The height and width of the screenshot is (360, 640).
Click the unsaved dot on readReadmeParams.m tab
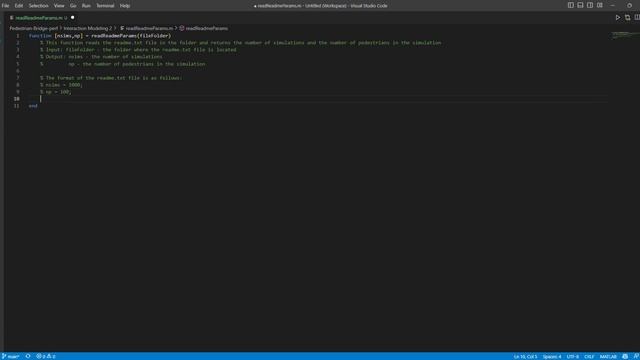coord(73,18)
